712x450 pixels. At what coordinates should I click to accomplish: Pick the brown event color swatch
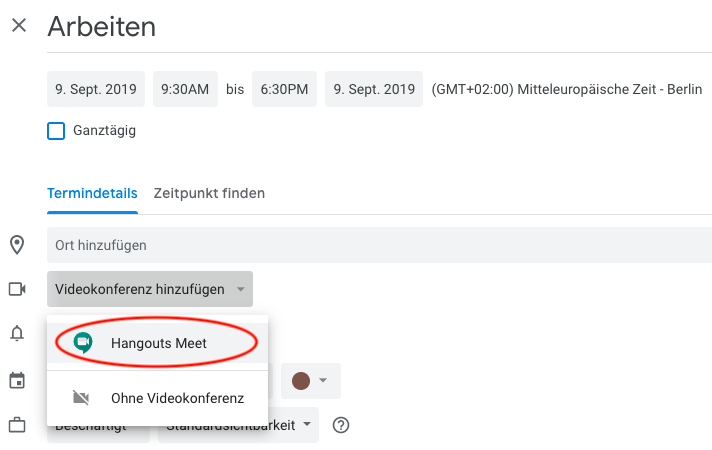tap(301, 381)
